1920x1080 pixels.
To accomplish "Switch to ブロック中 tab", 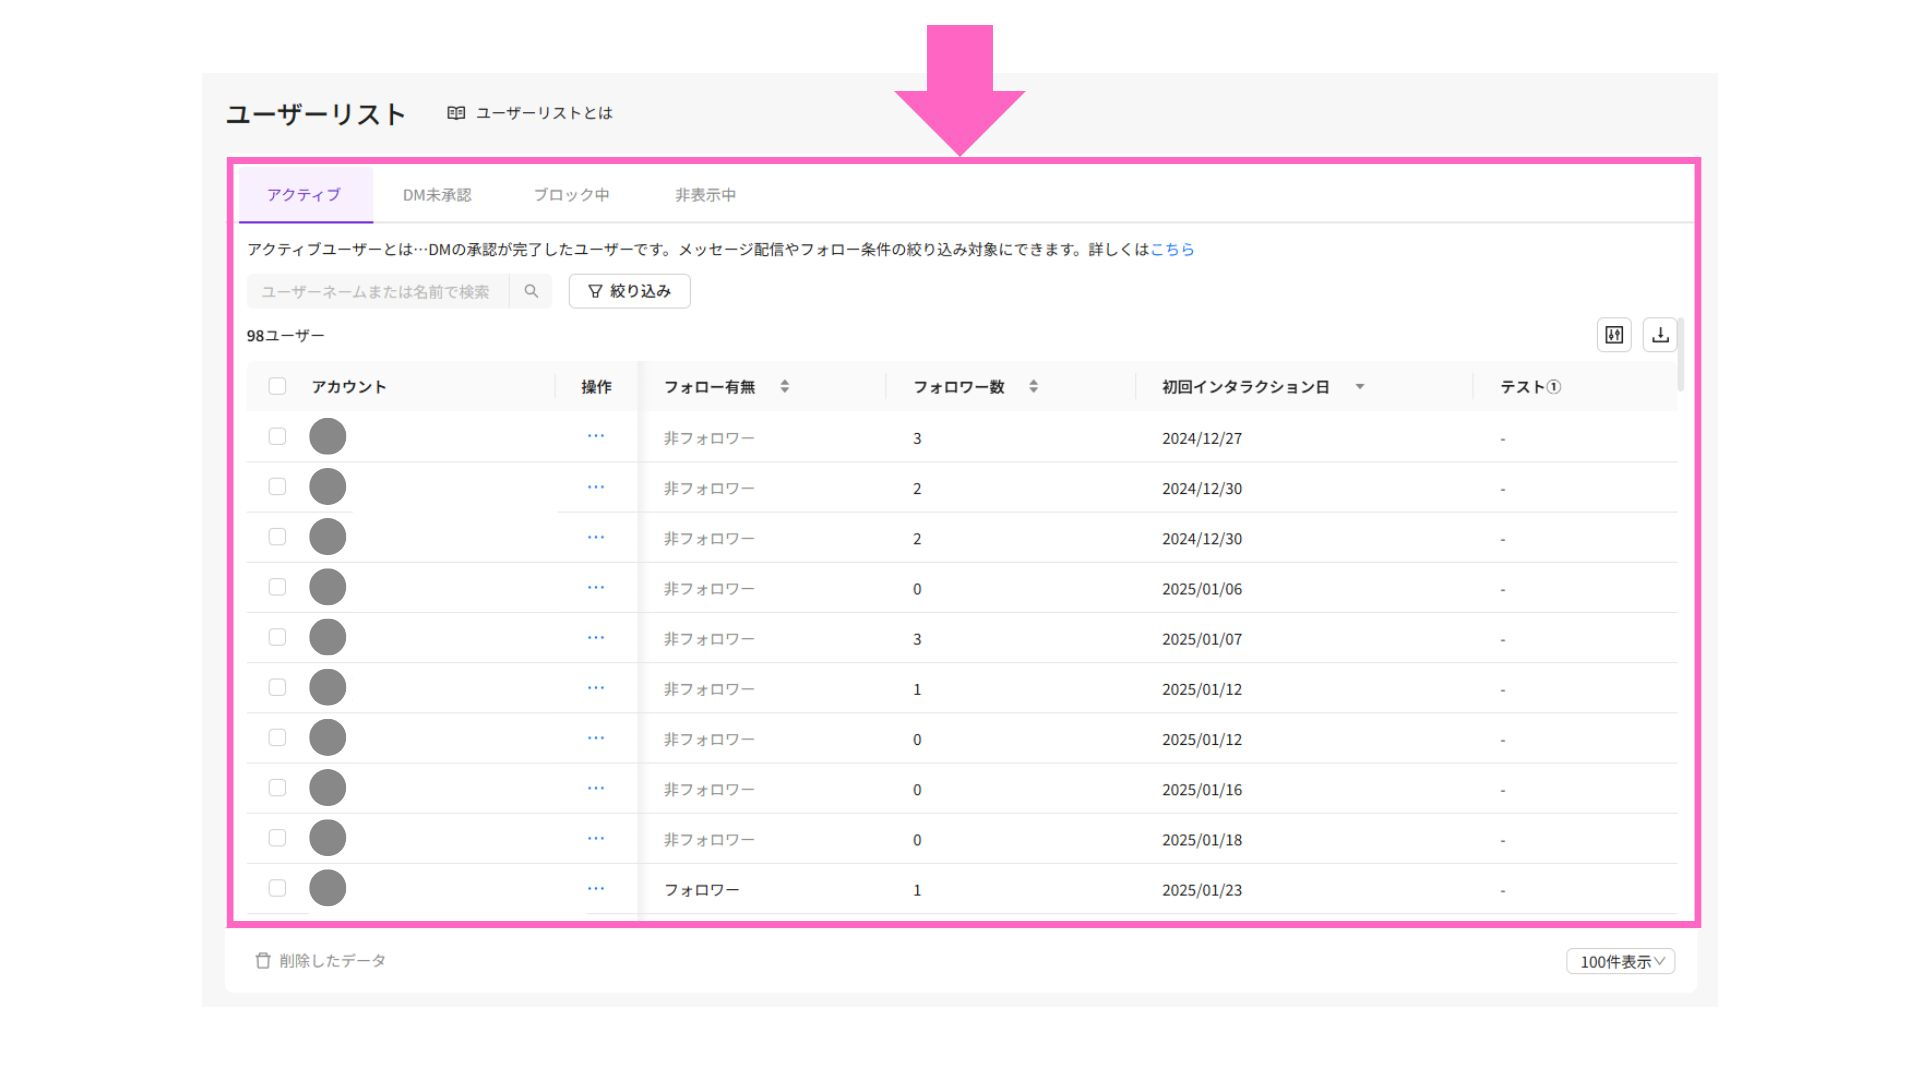I will [x=571, y=195].
